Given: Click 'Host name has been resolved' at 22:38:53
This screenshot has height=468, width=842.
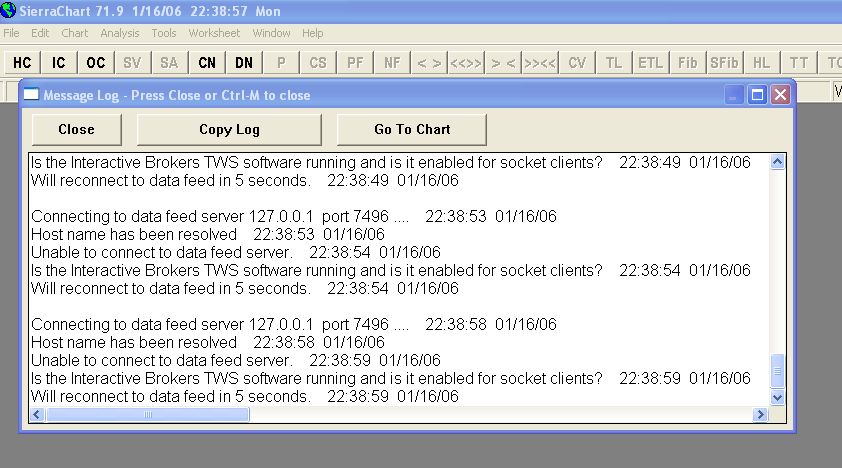Looking at the screenshot, I should click(208, 235).
